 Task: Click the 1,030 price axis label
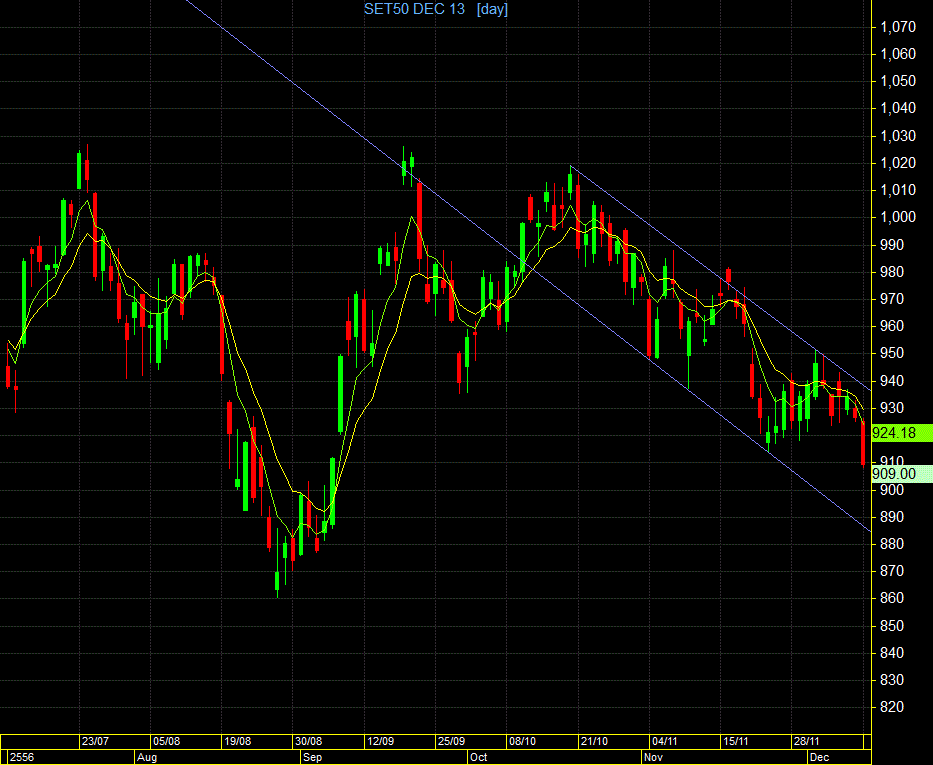[x=898, y=136]
